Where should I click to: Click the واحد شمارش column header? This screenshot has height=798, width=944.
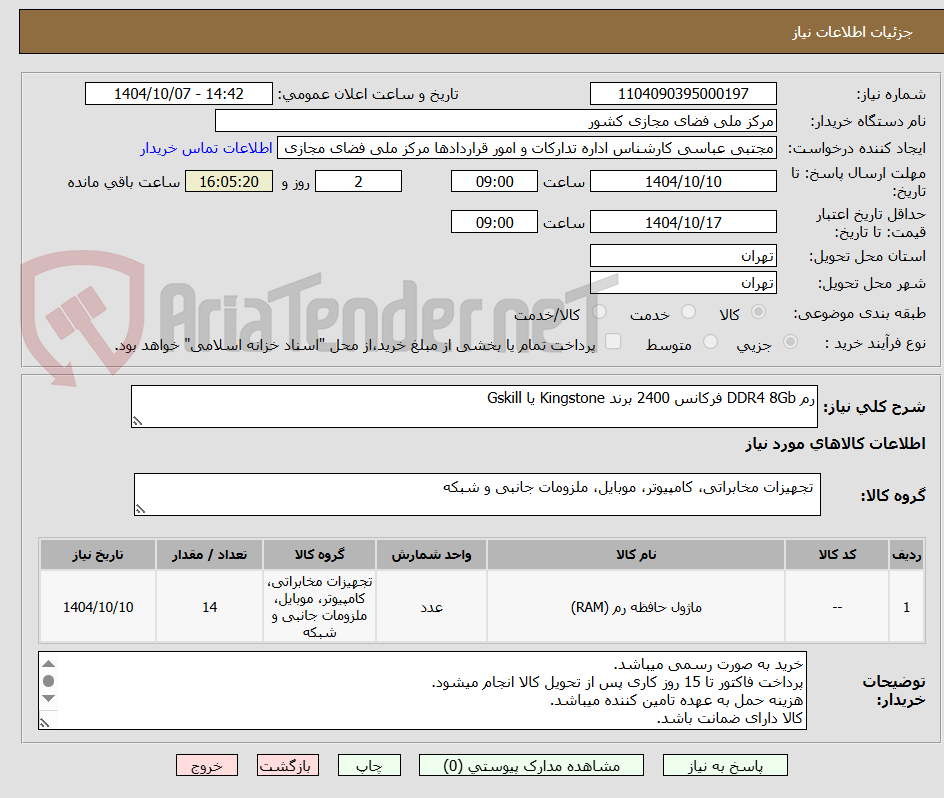point(431,555)
